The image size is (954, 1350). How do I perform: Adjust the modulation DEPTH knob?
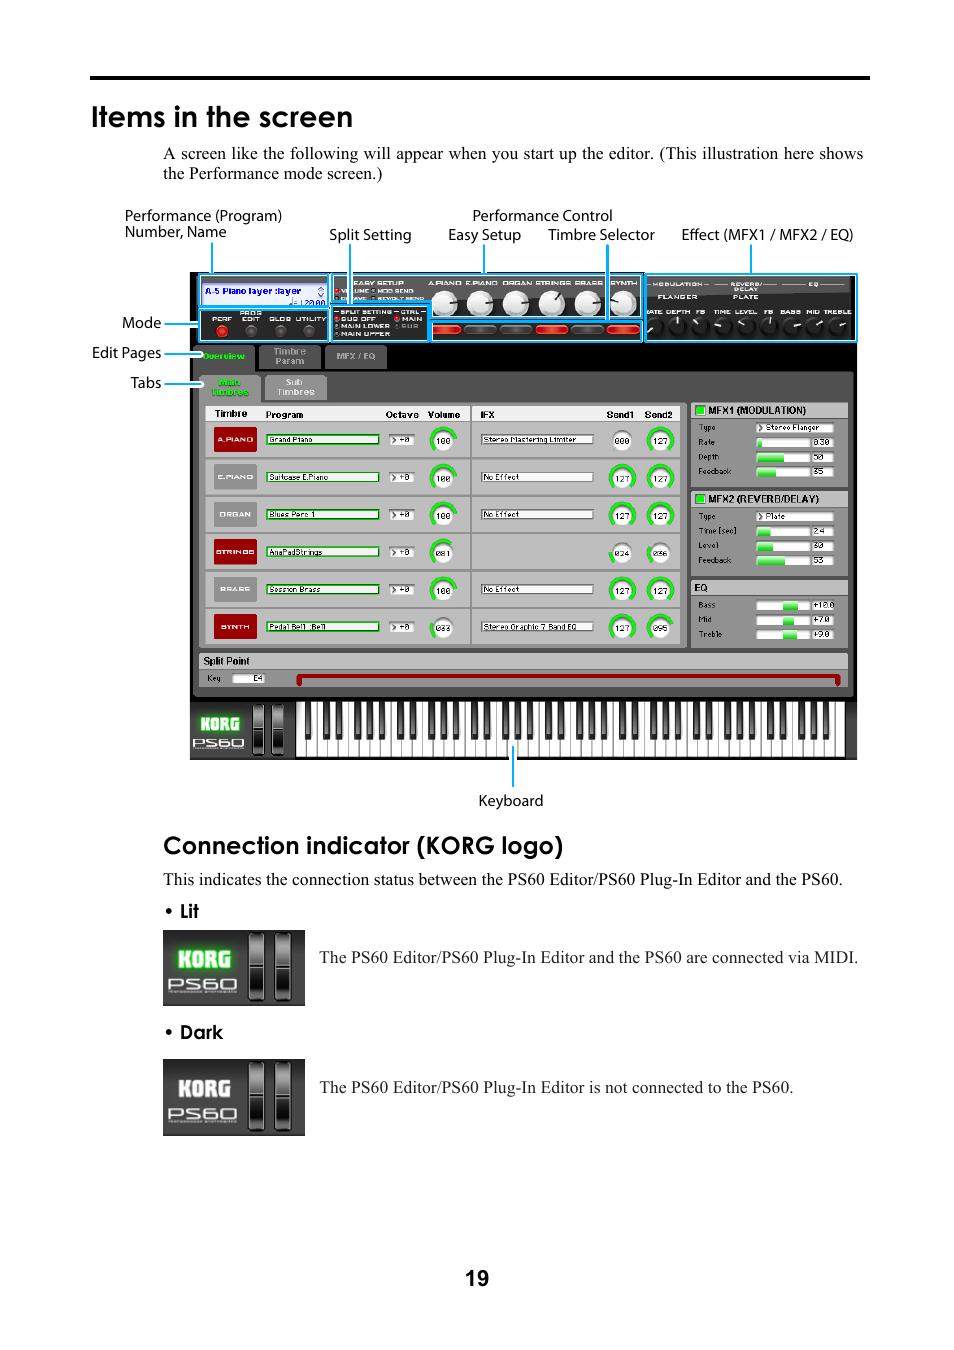click(x=677, y=327)
